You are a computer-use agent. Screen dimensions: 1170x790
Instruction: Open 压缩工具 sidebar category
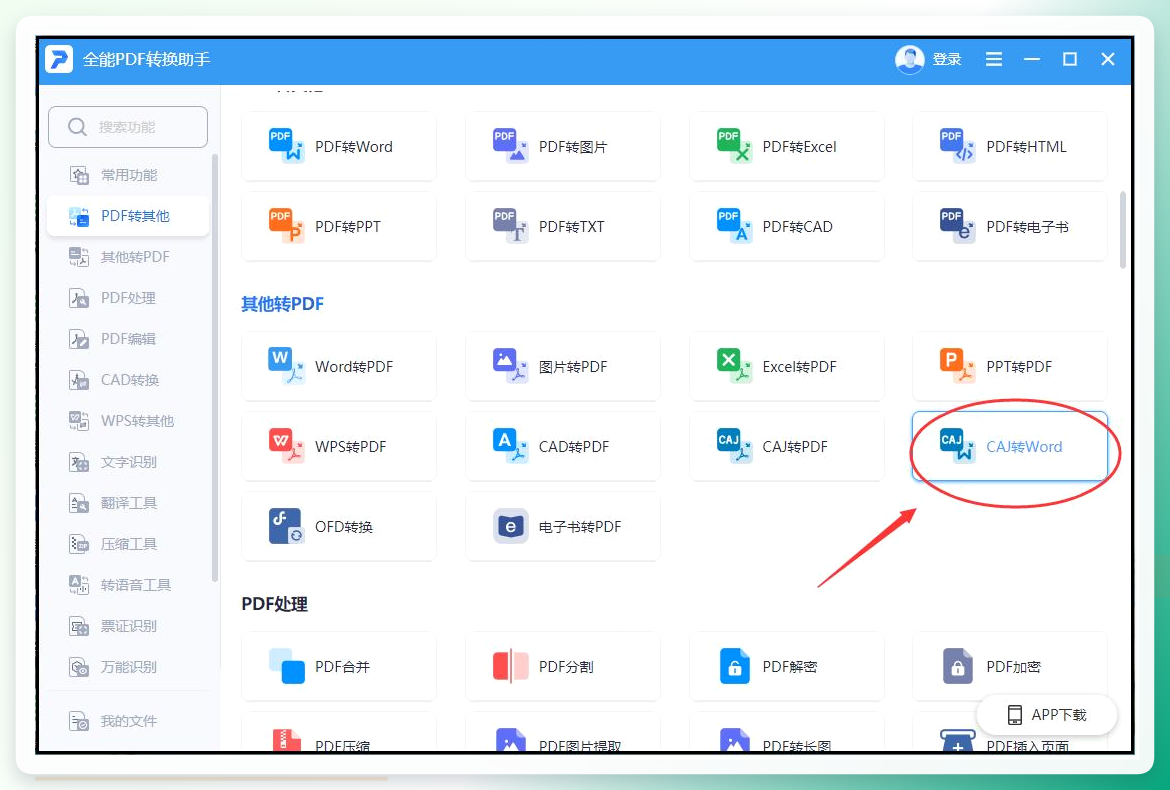128,545
